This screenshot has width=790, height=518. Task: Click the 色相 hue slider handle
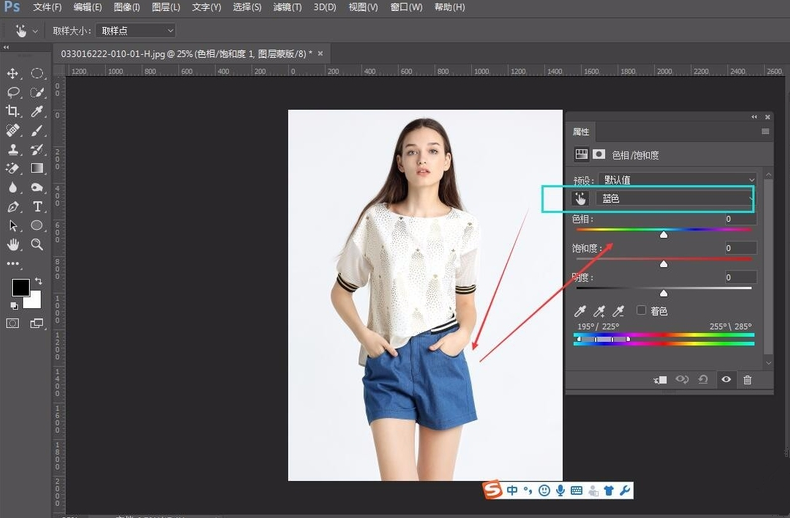tap(663, 234)
